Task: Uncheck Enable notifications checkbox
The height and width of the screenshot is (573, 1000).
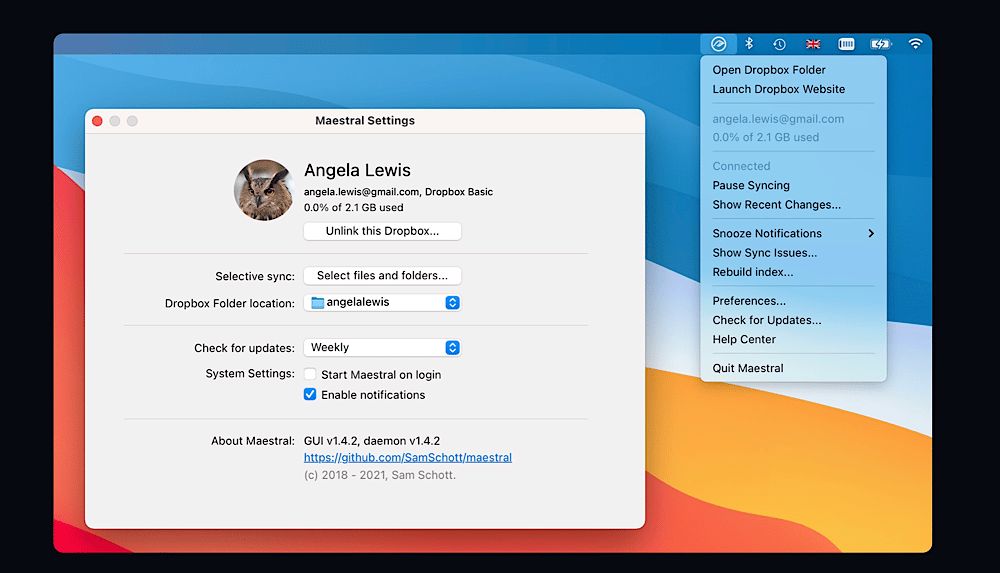Action: pyautogui.click(x=310, y=394)
